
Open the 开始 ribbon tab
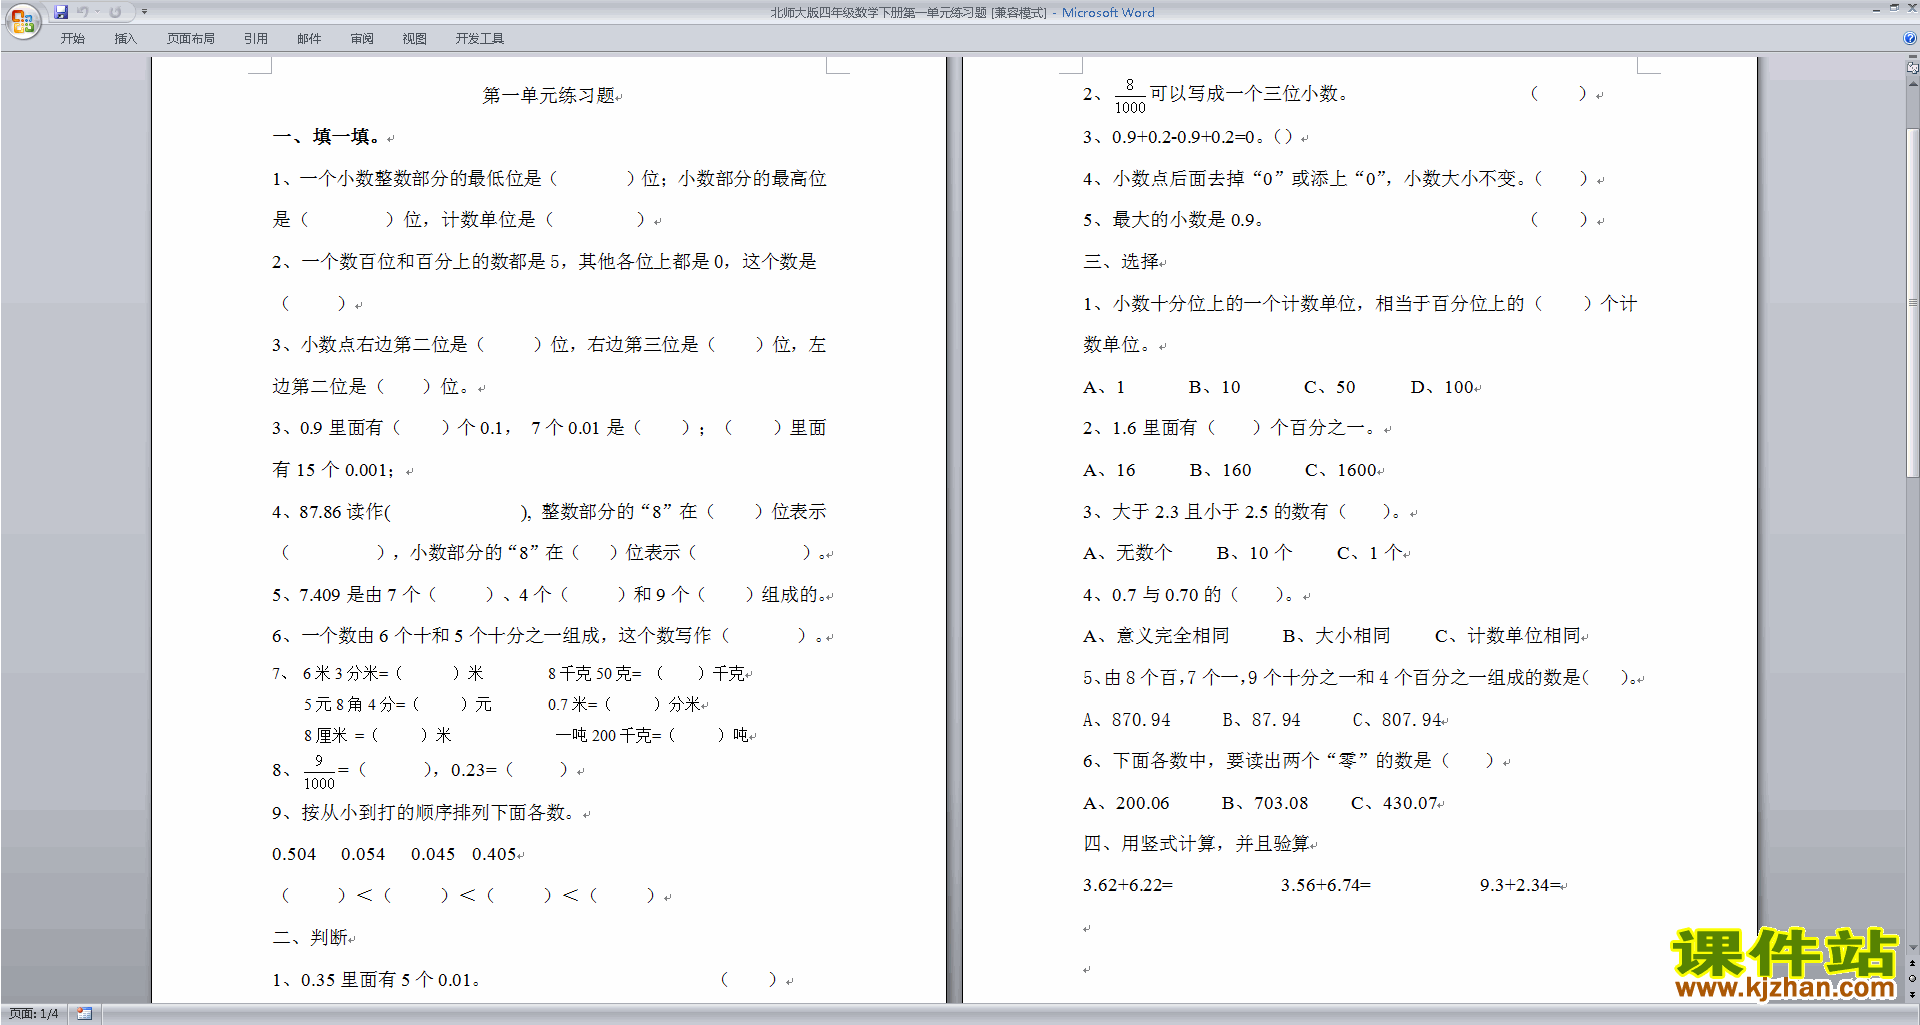pos(72,39)
